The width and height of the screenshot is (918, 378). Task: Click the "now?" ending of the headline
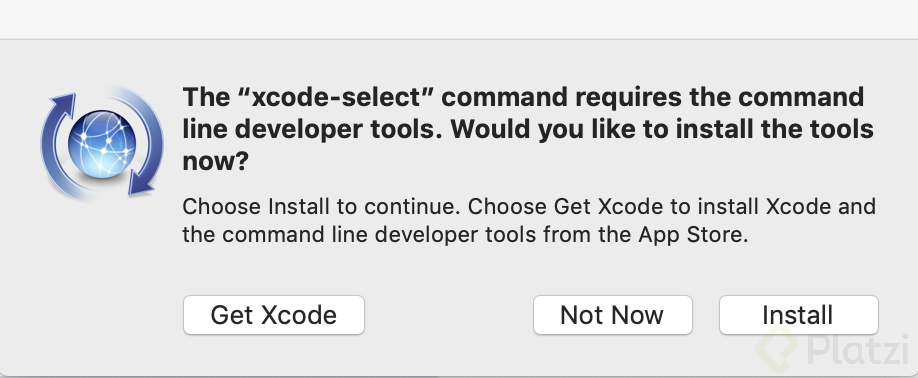[x=216, y=161]
